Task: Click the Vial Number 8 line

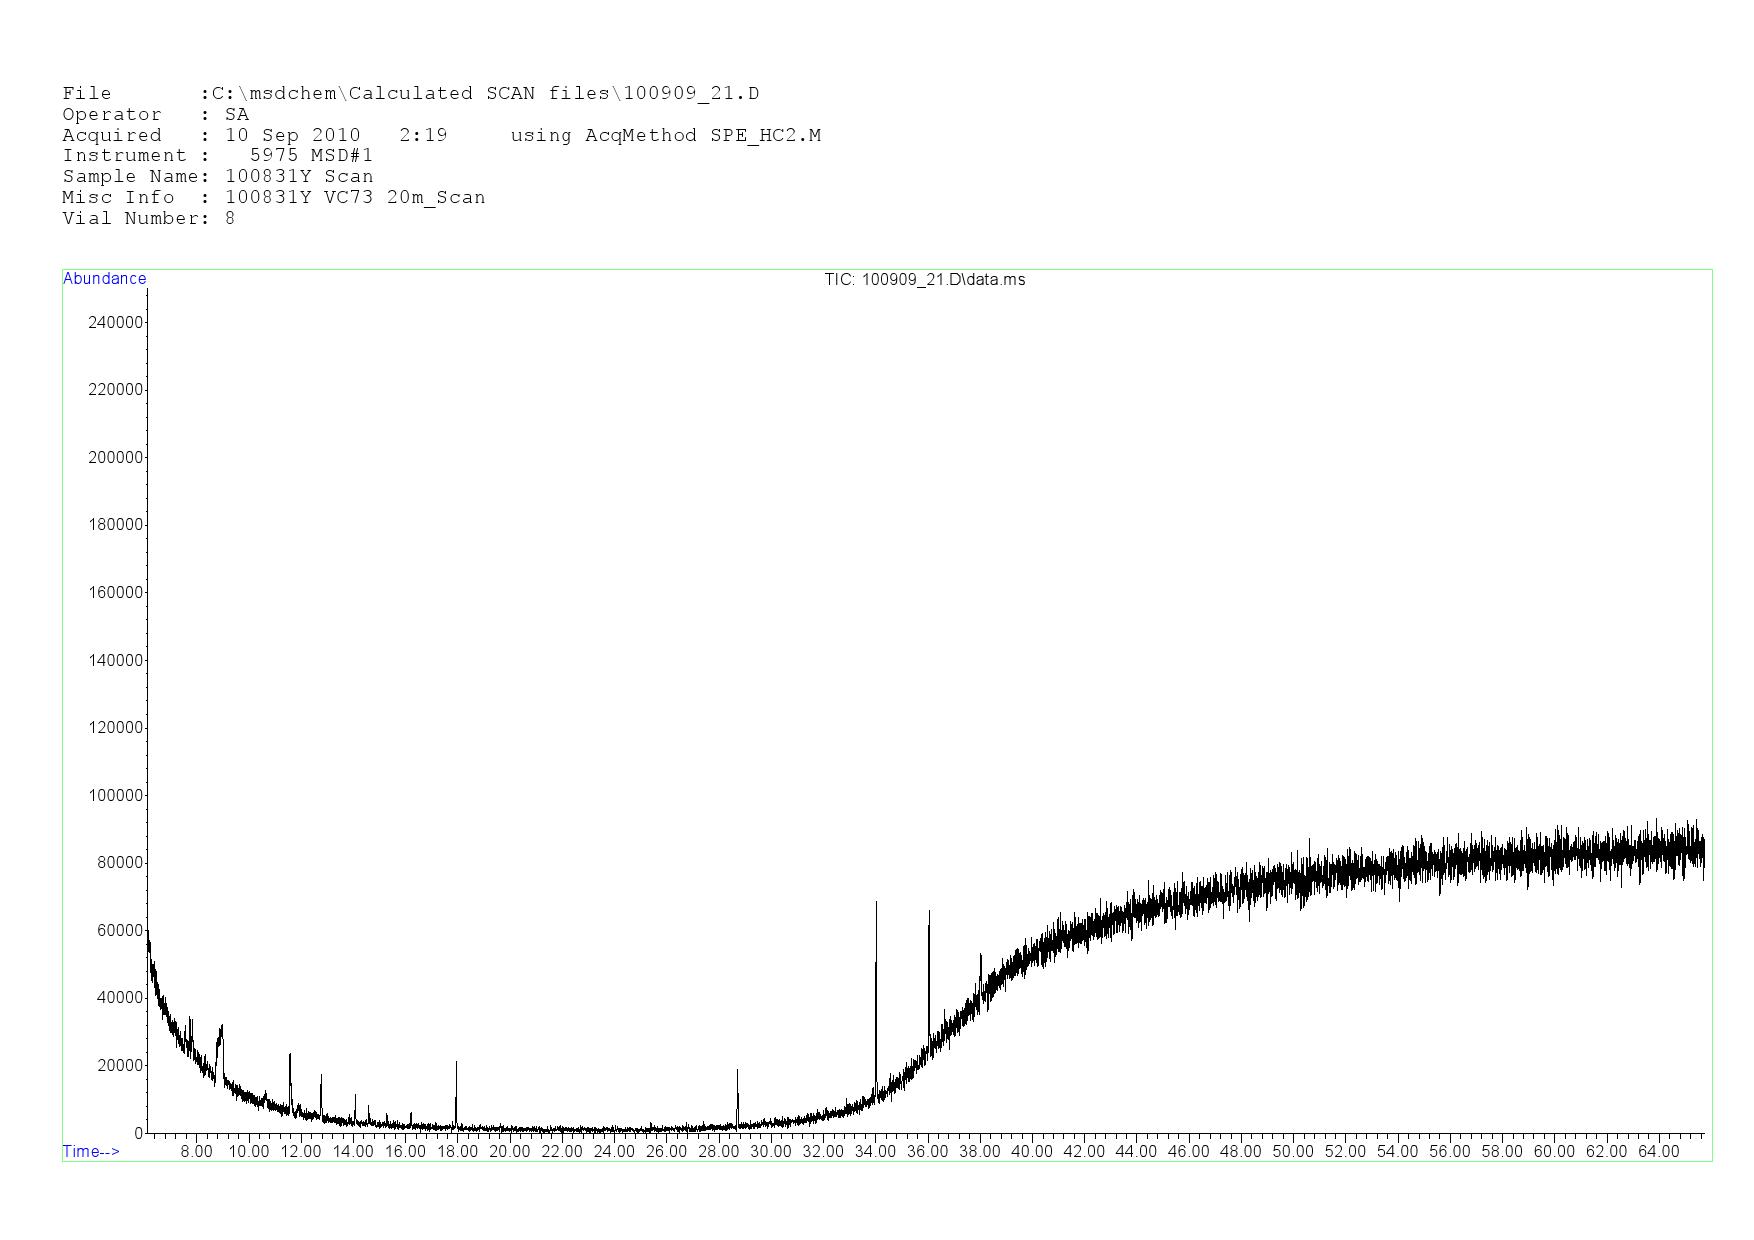Action: pyautogui.click(x=149, y=218)
